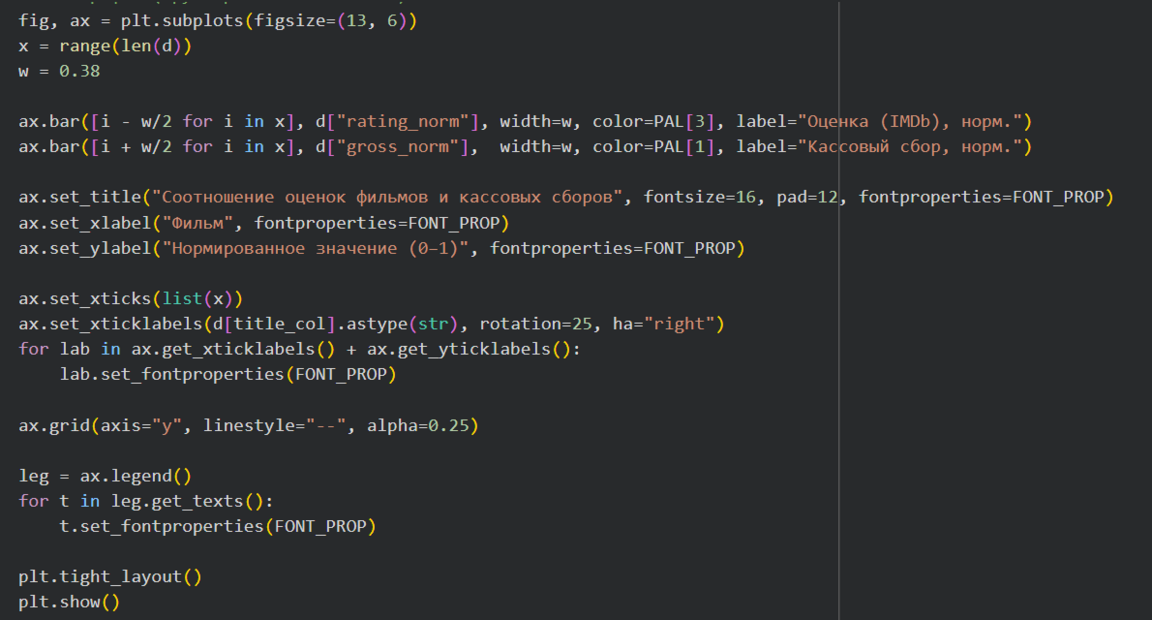
Task: Click the ax.set_xticks line
Action: click(x=131, y=299)
